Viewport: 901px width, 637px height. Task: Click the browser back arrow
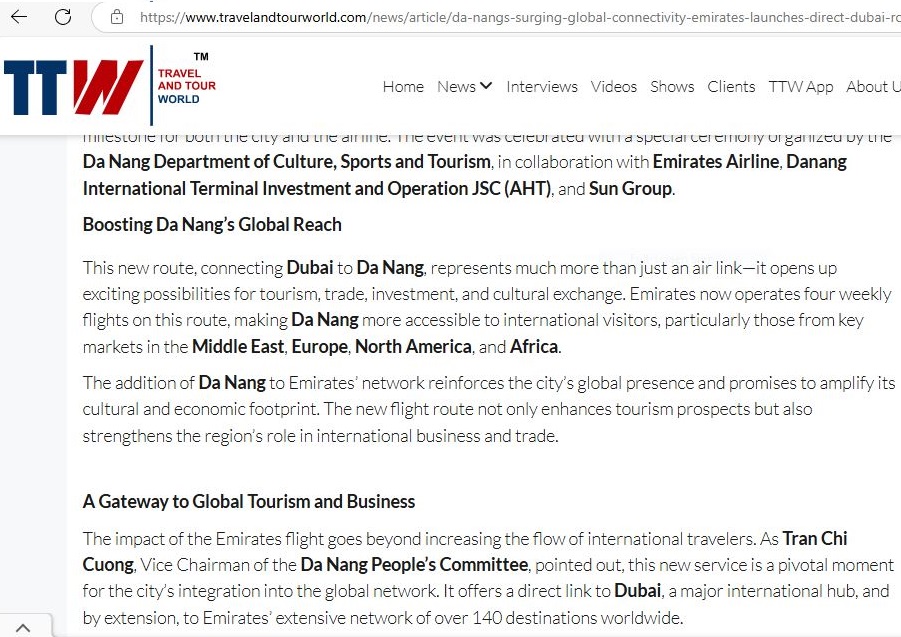[x=19, y=17]
